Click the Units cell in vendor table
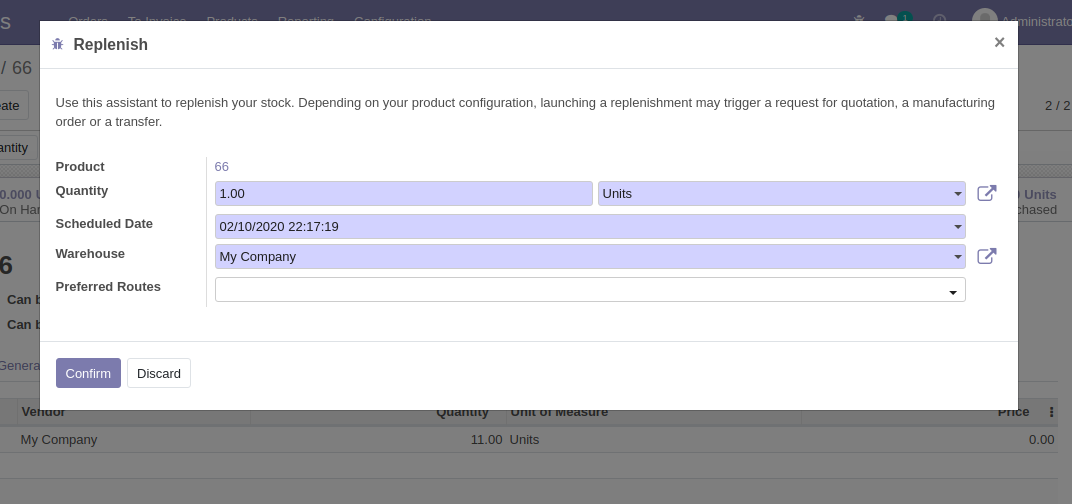Image resolution: width=1072 pixels, height=504 pixels. tap(524, 440)
